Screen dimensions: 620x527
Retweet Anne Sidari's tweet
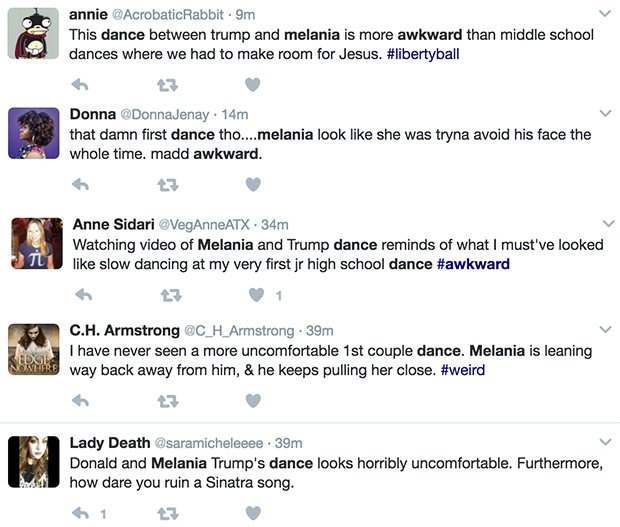170,295
